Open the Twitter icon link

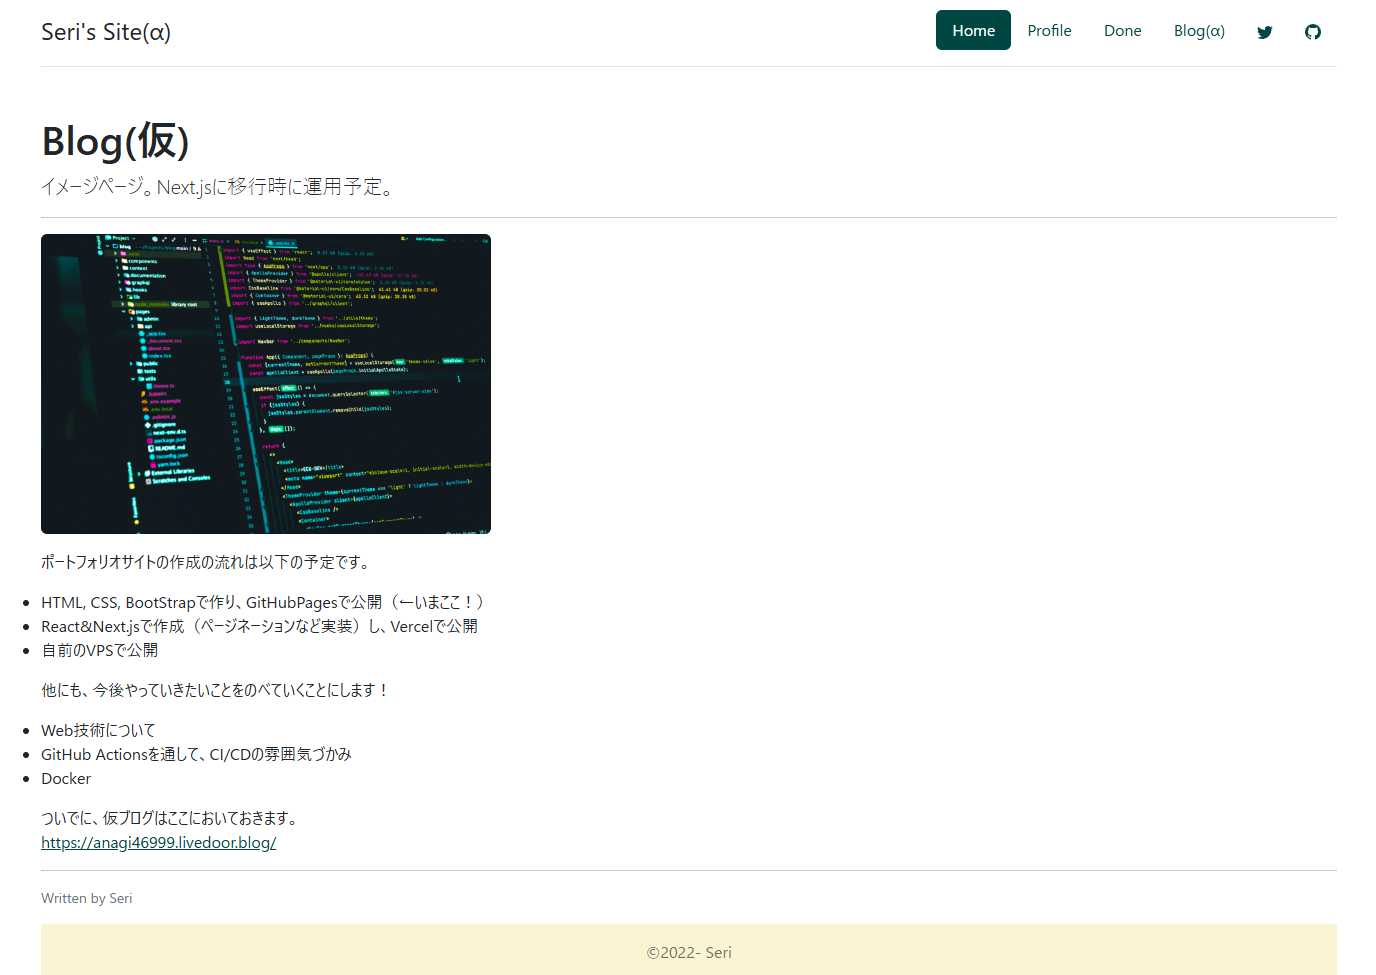(1265, 31)
